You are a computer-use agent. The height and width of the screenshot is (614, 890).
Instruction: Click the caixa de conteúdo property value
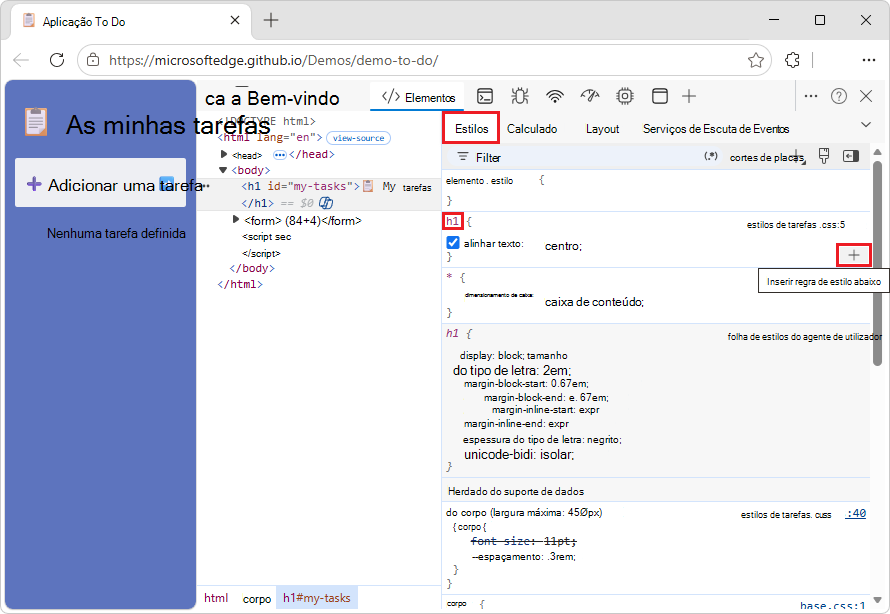coord(594,302)
